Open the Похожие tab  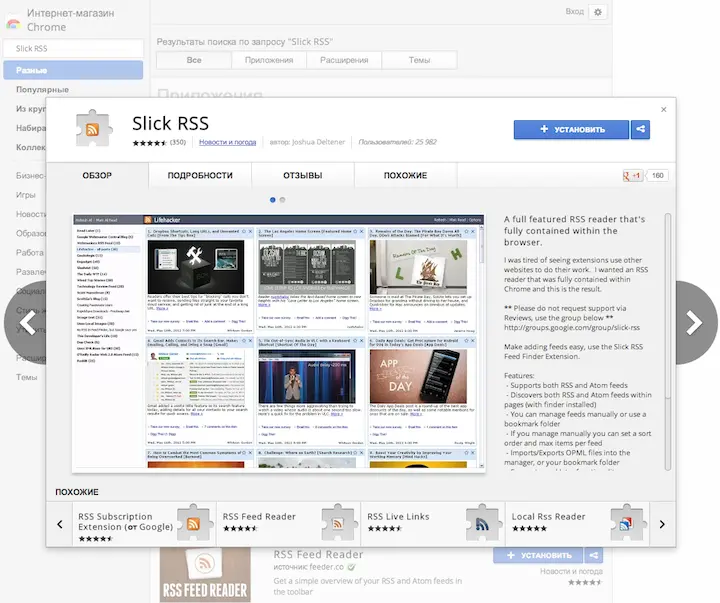(x=405, y=175)
